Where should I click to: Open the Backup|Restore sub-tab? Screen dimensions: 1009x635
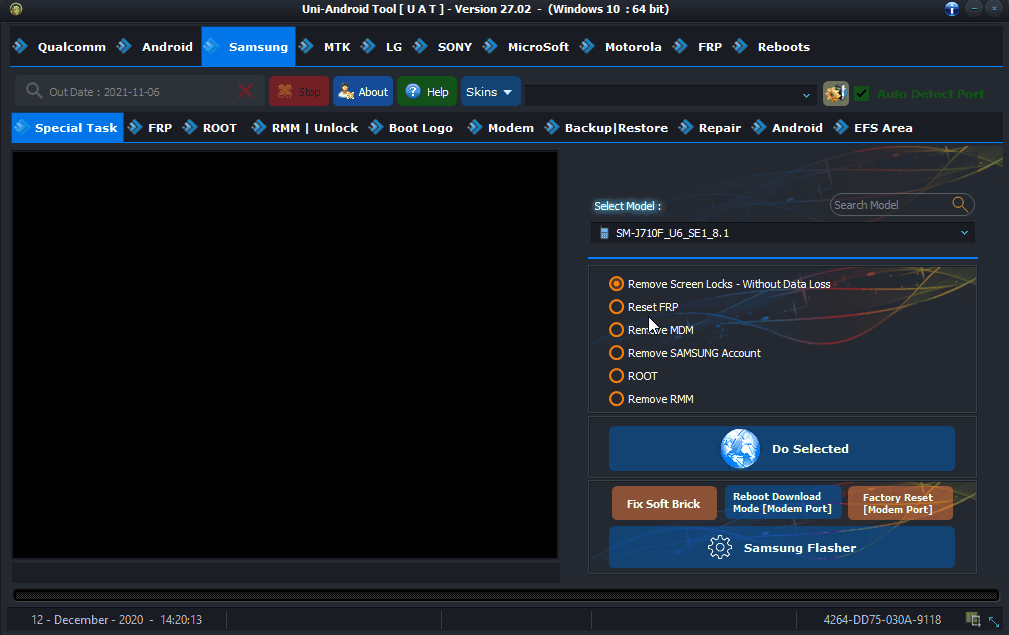[x=607, y=127]
